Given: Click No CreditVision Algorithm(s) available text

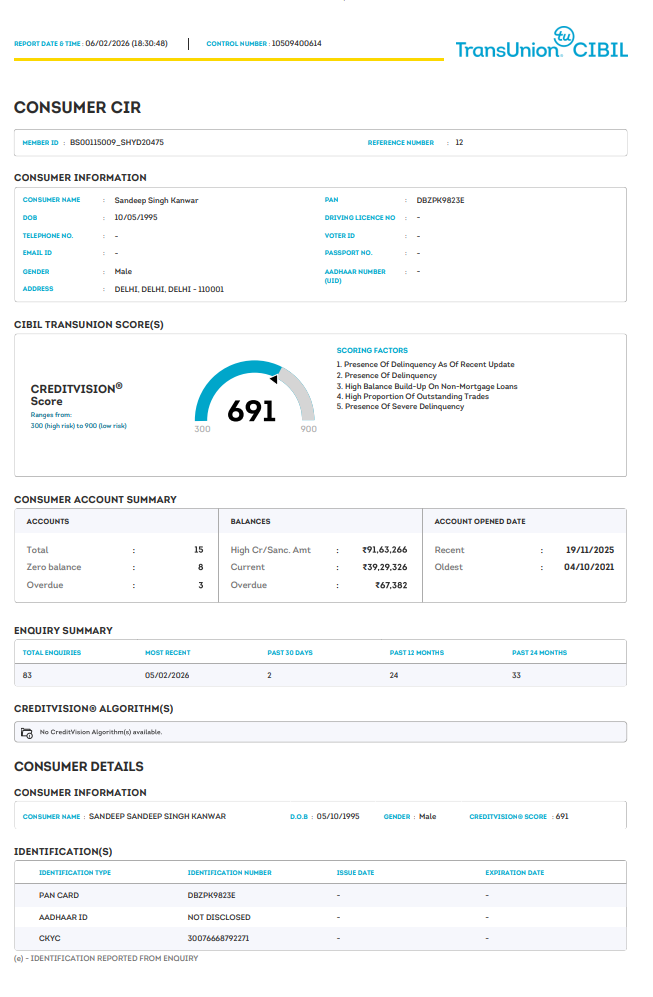Looking at the screenshot, I should pos(101,732).
